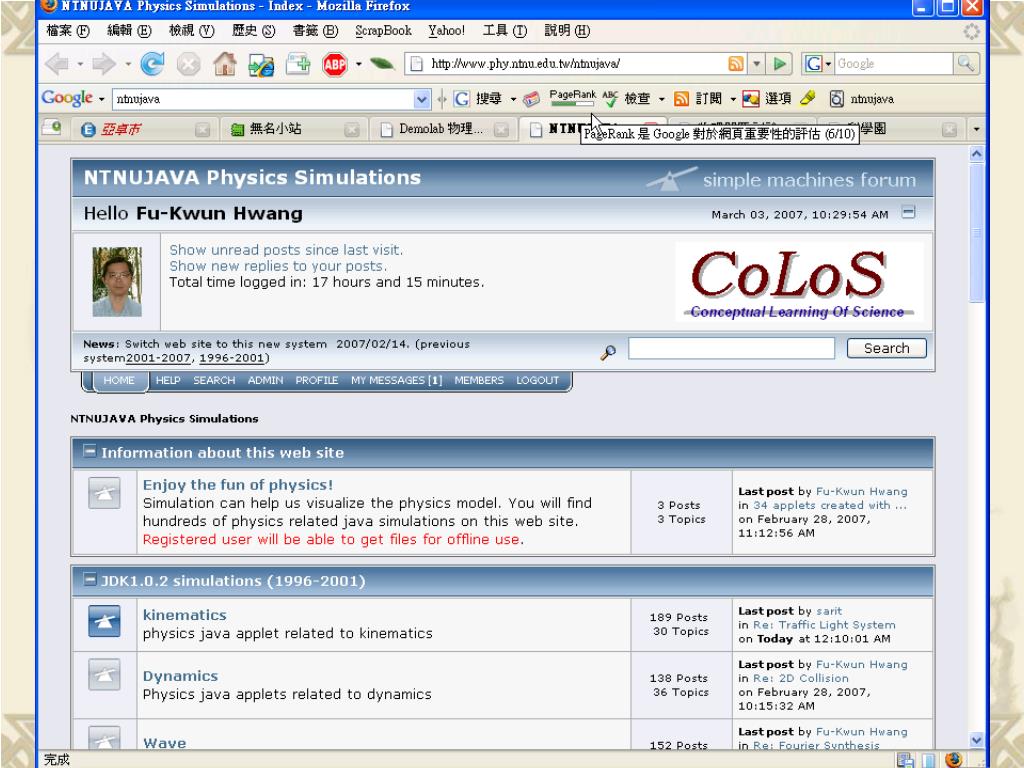The height and width of the screenshot is (768, 1024).
Task: Close the Demolab 物理 tab
Action: 501,129
